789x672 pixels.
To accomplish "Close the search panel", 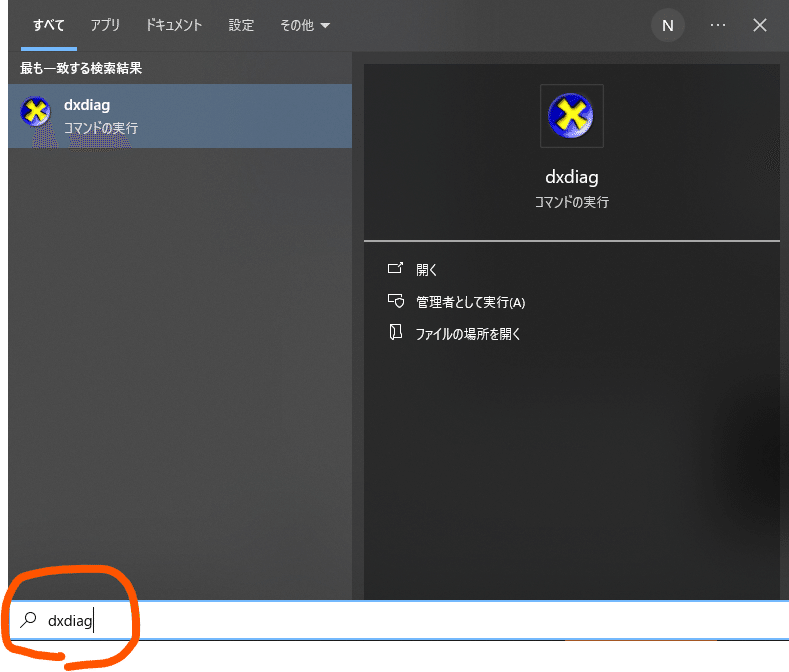I will point(760,25).
